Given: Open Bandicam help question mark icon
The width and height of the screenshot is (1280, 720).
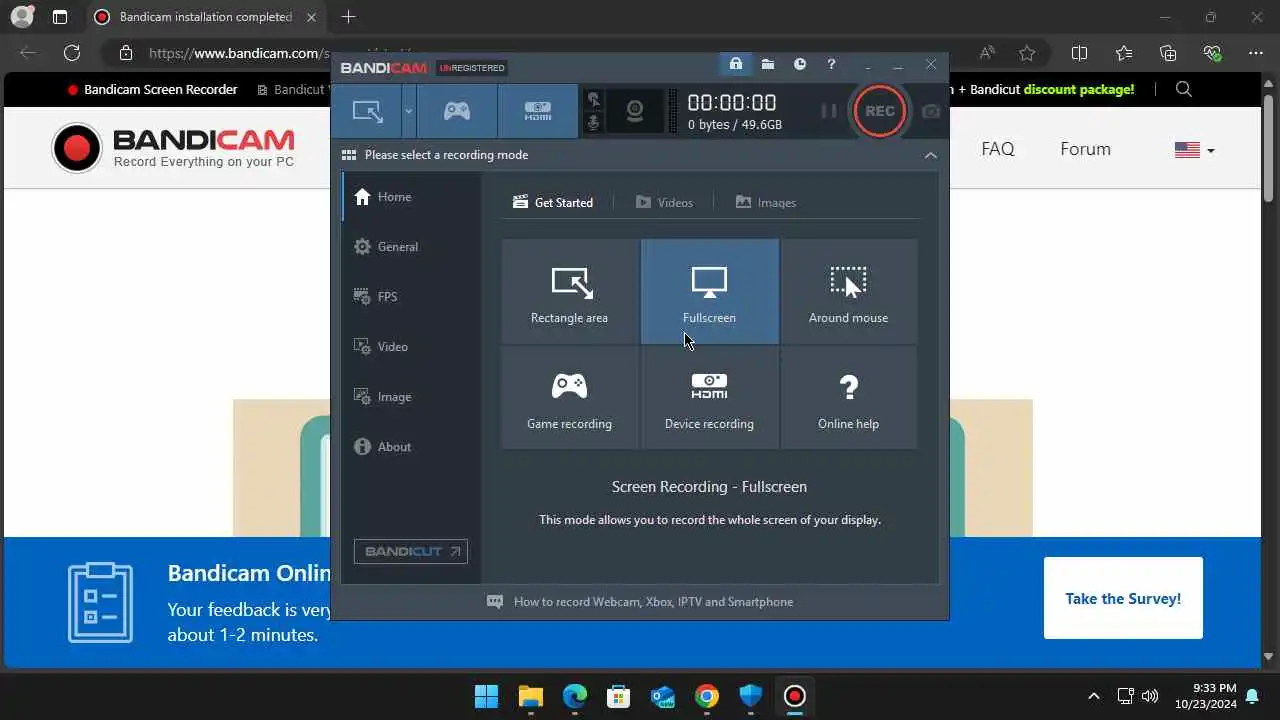Looking at the screenshot, I should click(831, 65).
